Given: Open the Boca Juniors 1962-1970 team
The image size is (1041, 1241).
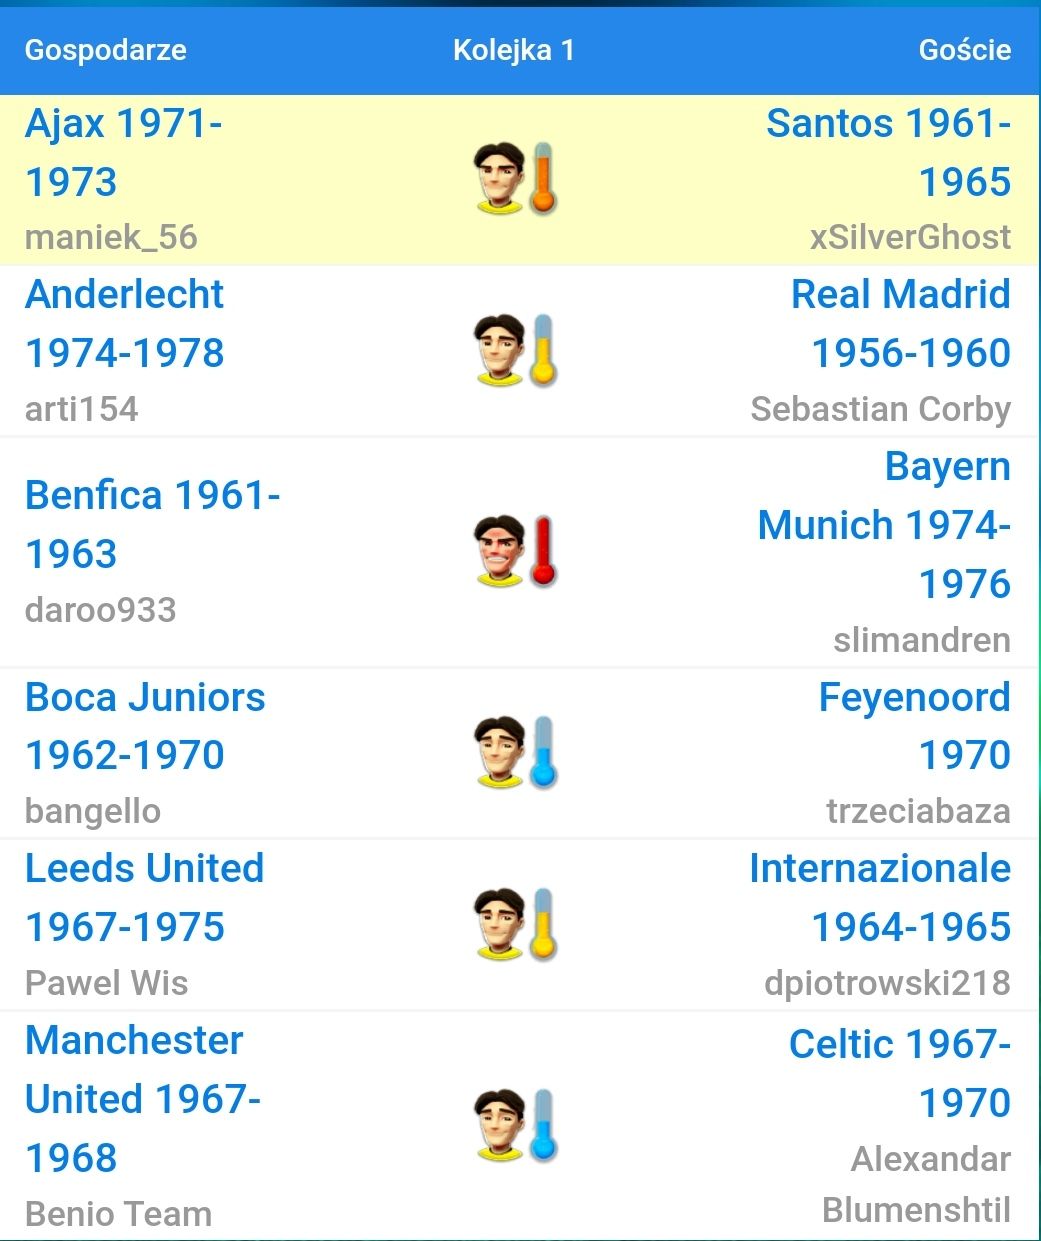Looking at the screenshot, I should 145,726.
